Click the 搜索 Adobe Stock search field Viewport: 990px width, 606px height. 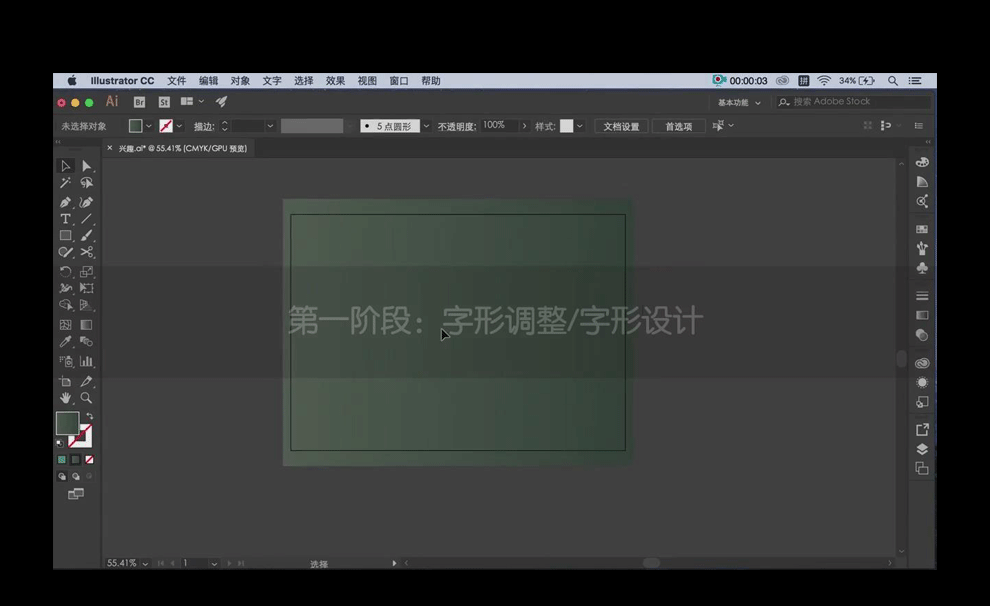(854, 102)
